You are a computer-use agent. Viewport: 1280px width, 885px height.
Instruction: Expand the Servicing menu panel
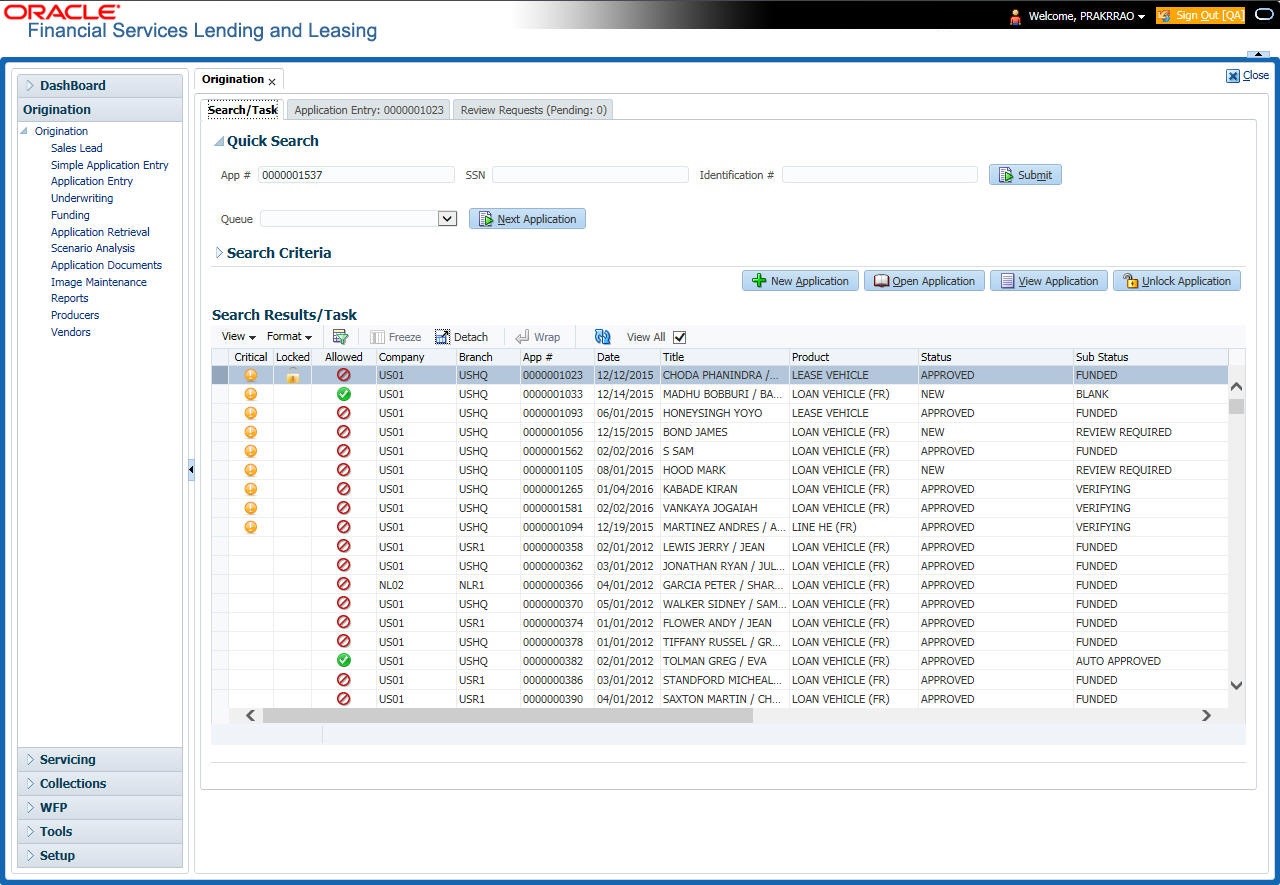pos(67,760)
